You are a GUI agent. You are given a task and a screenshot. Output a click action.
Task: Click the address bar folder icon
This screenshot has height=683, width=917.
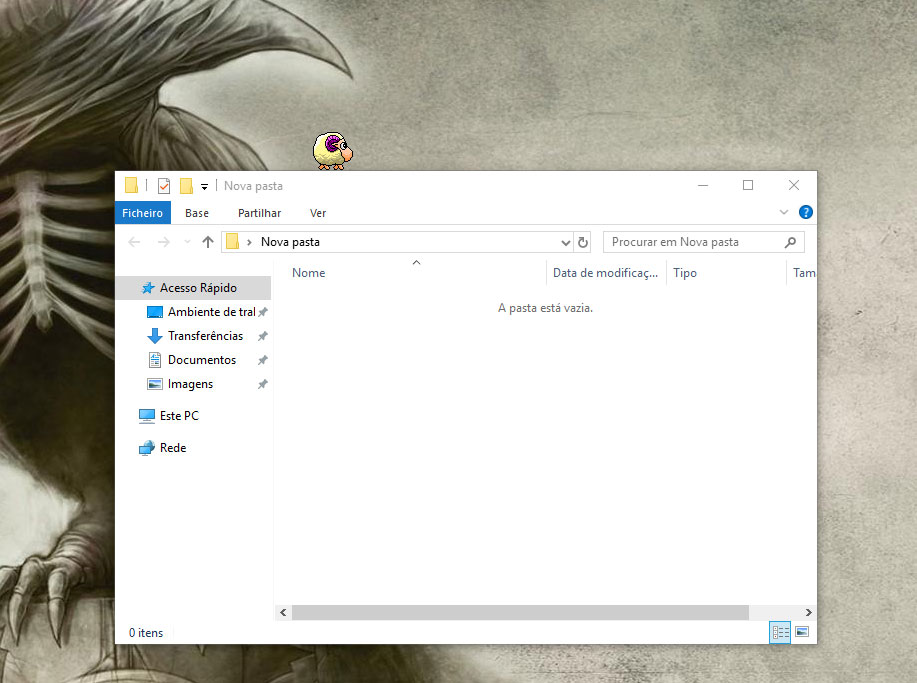[x=232, y=242]
